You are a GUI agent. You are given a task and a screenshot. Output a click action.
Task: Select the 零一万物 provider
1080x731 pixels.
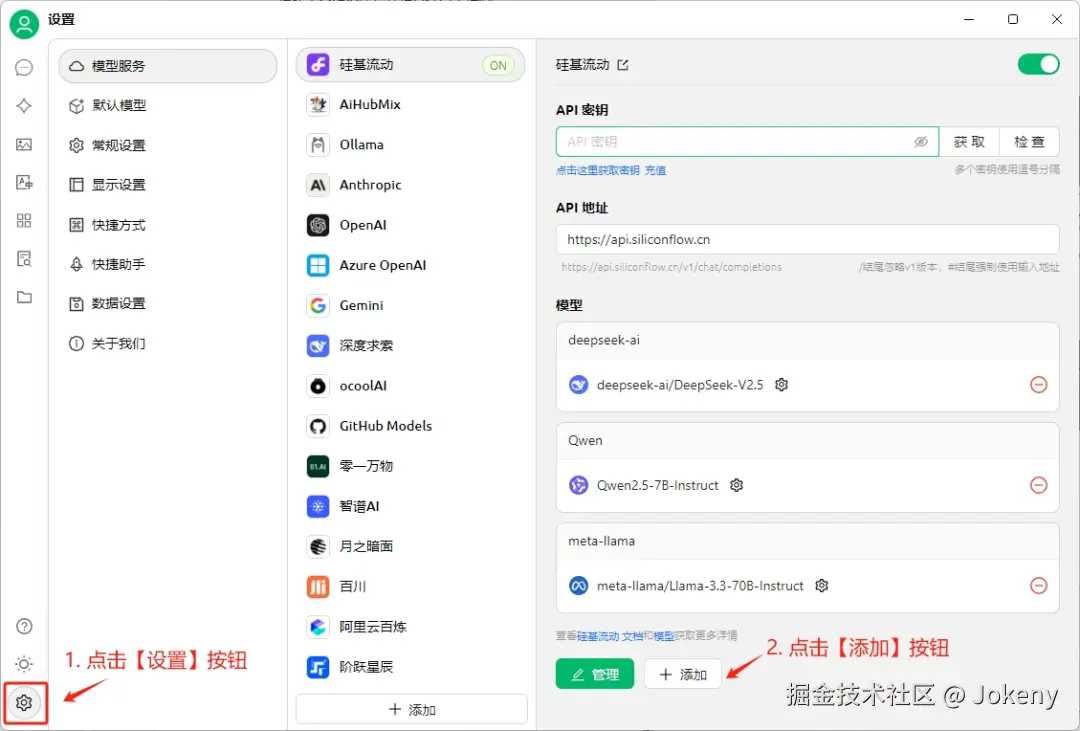click(411, 466)
